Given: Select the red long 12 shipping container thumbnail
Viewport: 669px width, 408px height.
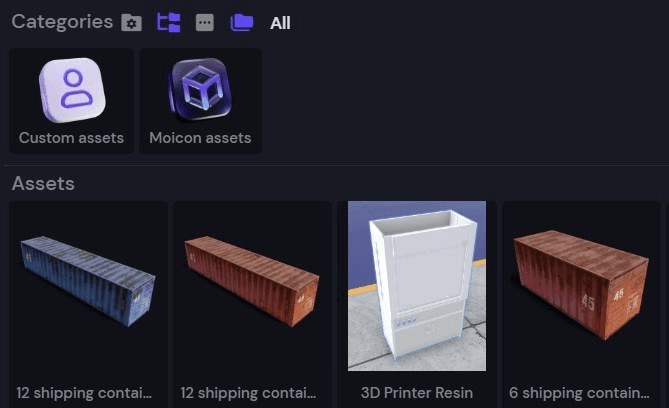Looking at the screenshot, I should click(252, 280).
